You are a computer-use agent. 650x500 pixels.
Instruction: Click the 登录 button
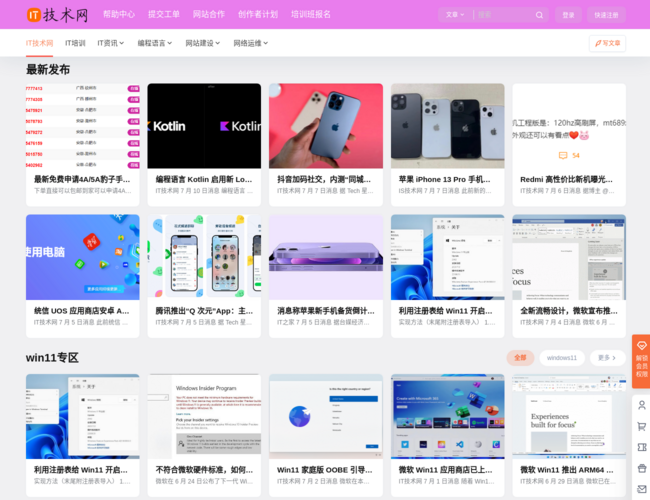point(568,15)
